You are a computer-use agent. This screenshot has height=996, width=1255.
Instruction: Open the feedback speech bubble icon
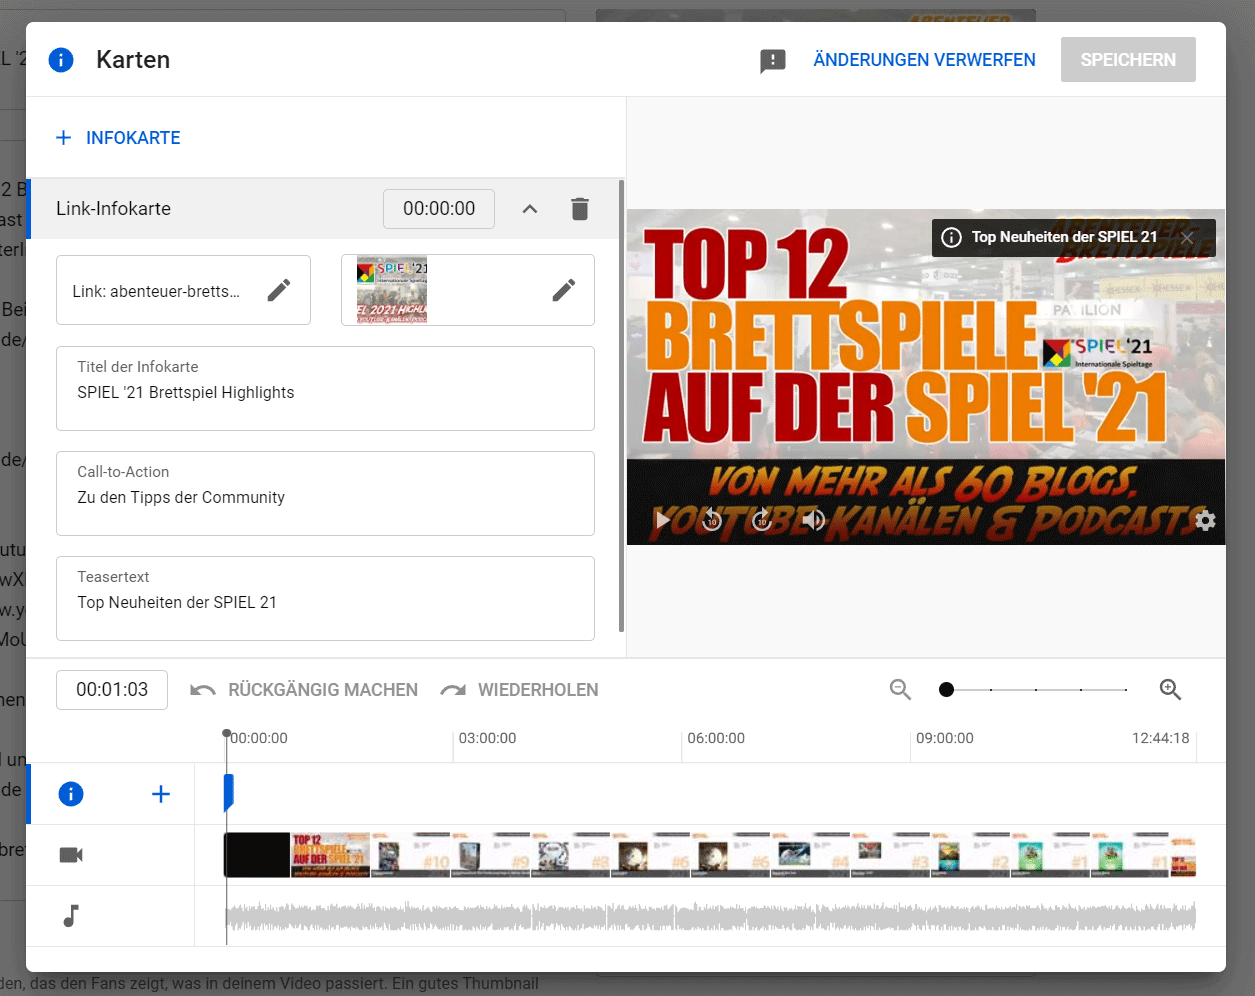coord(772,60)
